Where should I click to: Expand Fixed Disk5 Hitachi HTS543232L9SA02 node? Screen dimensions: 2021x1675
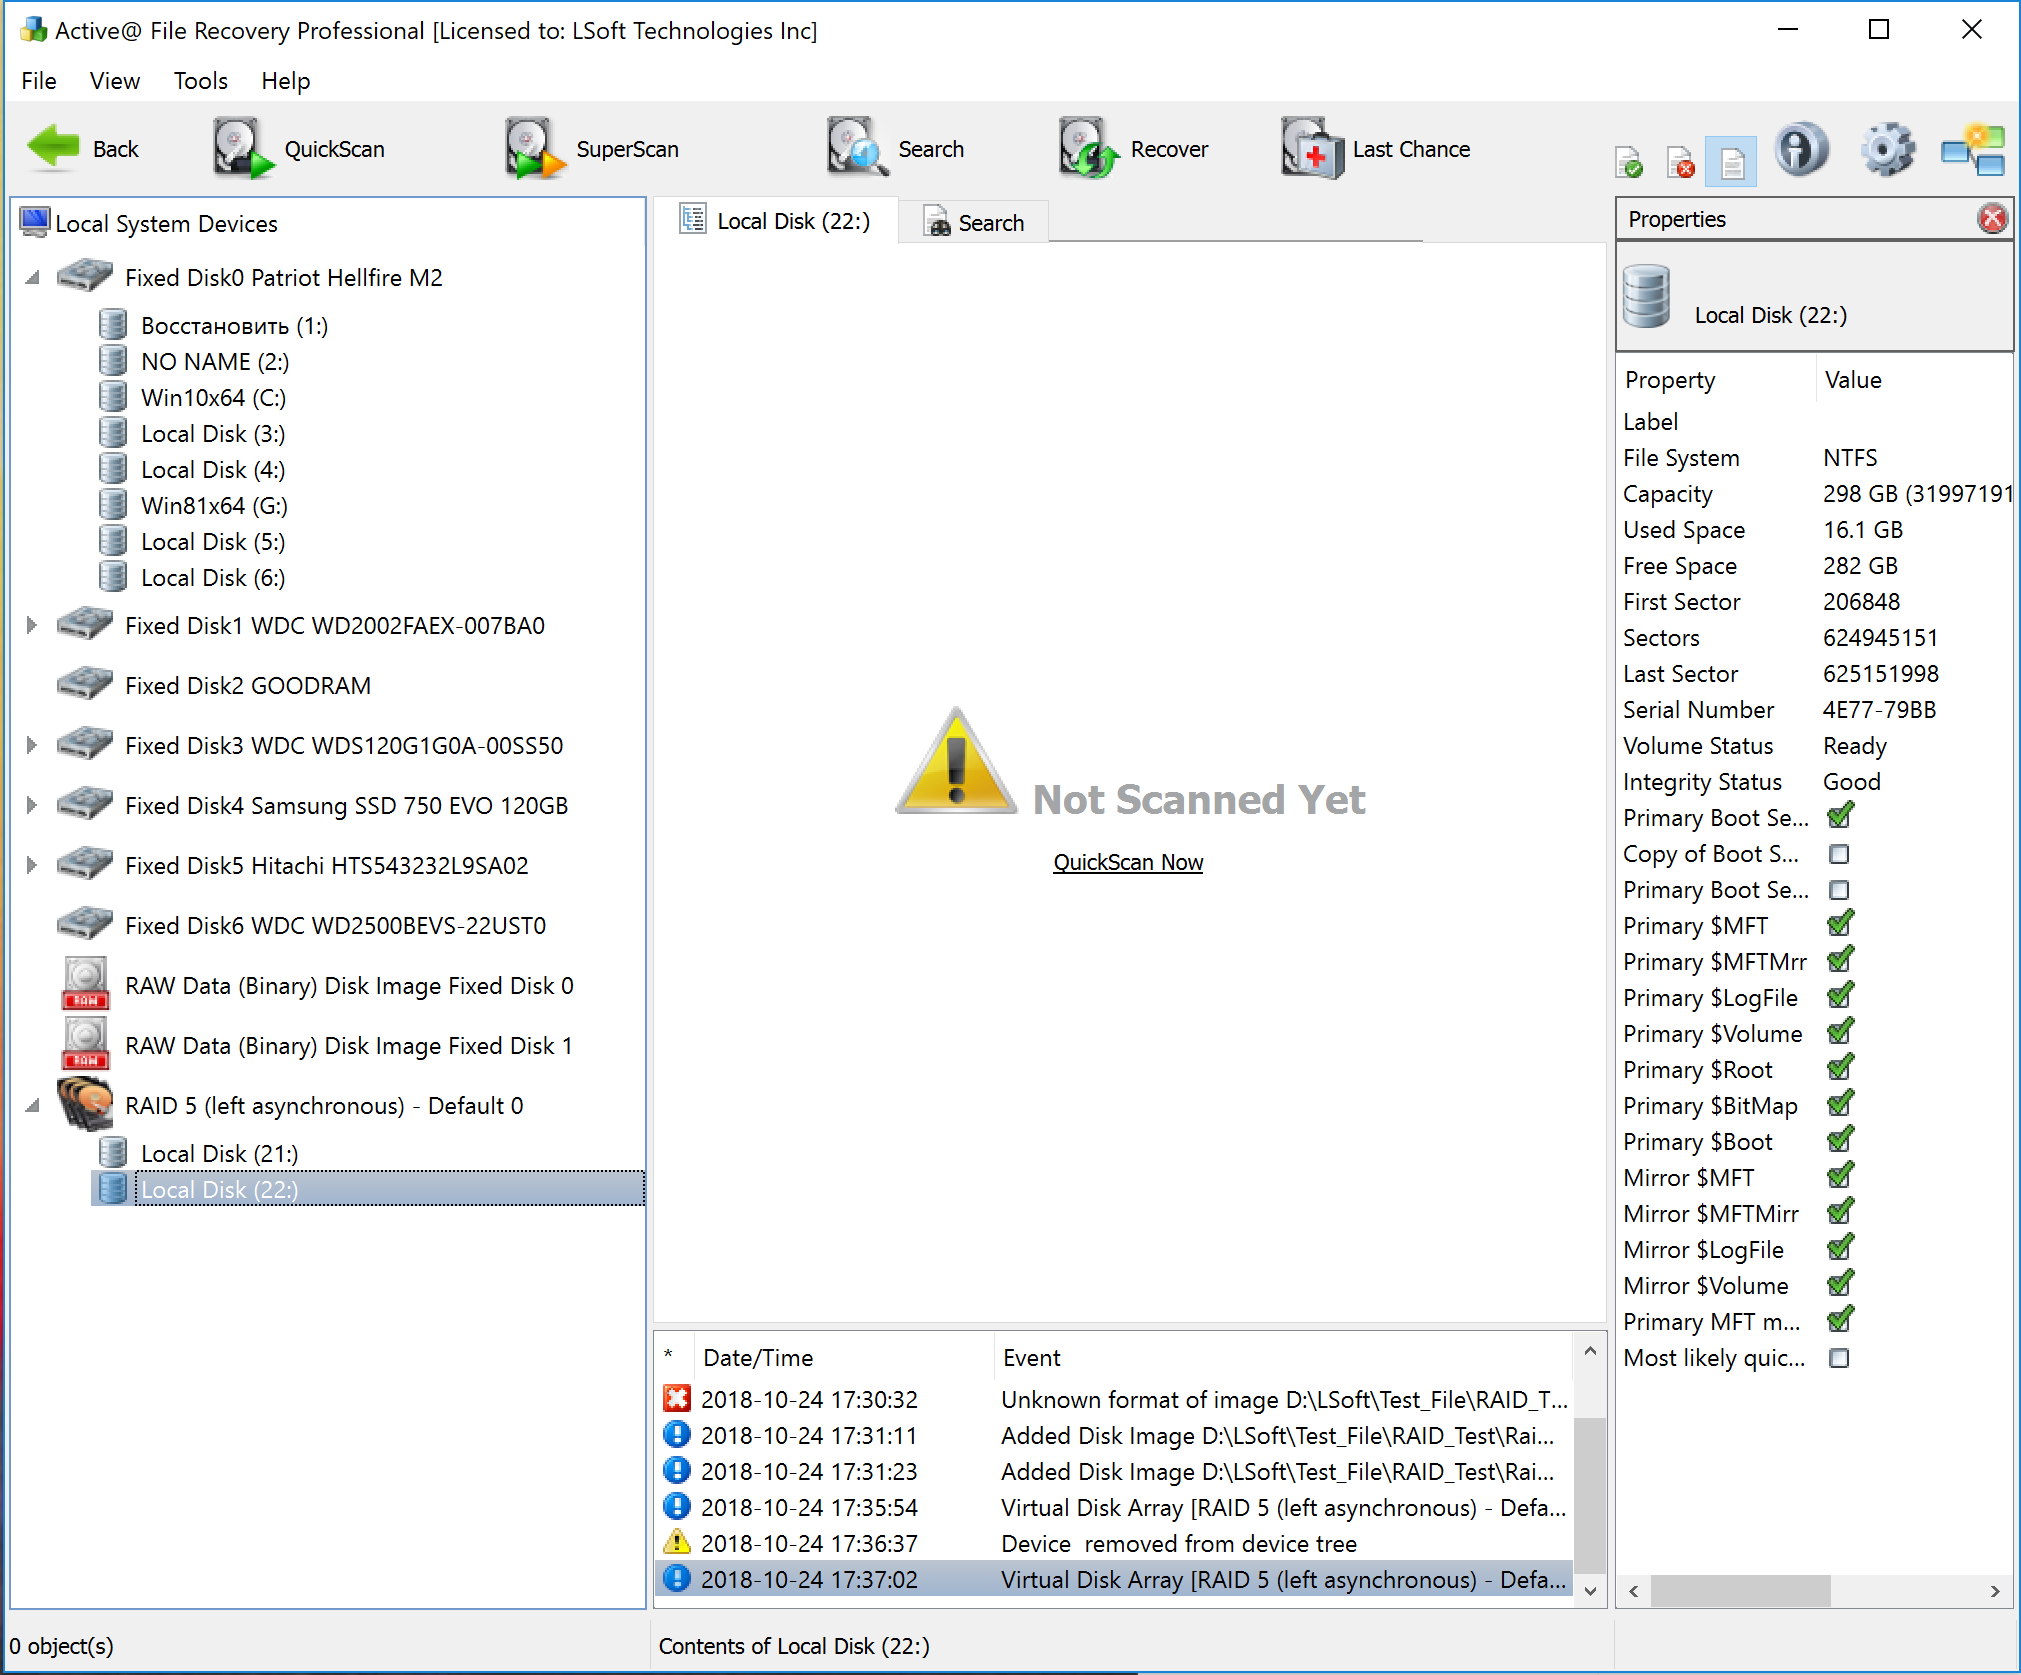pyautogui.click(x=31, y=865)
